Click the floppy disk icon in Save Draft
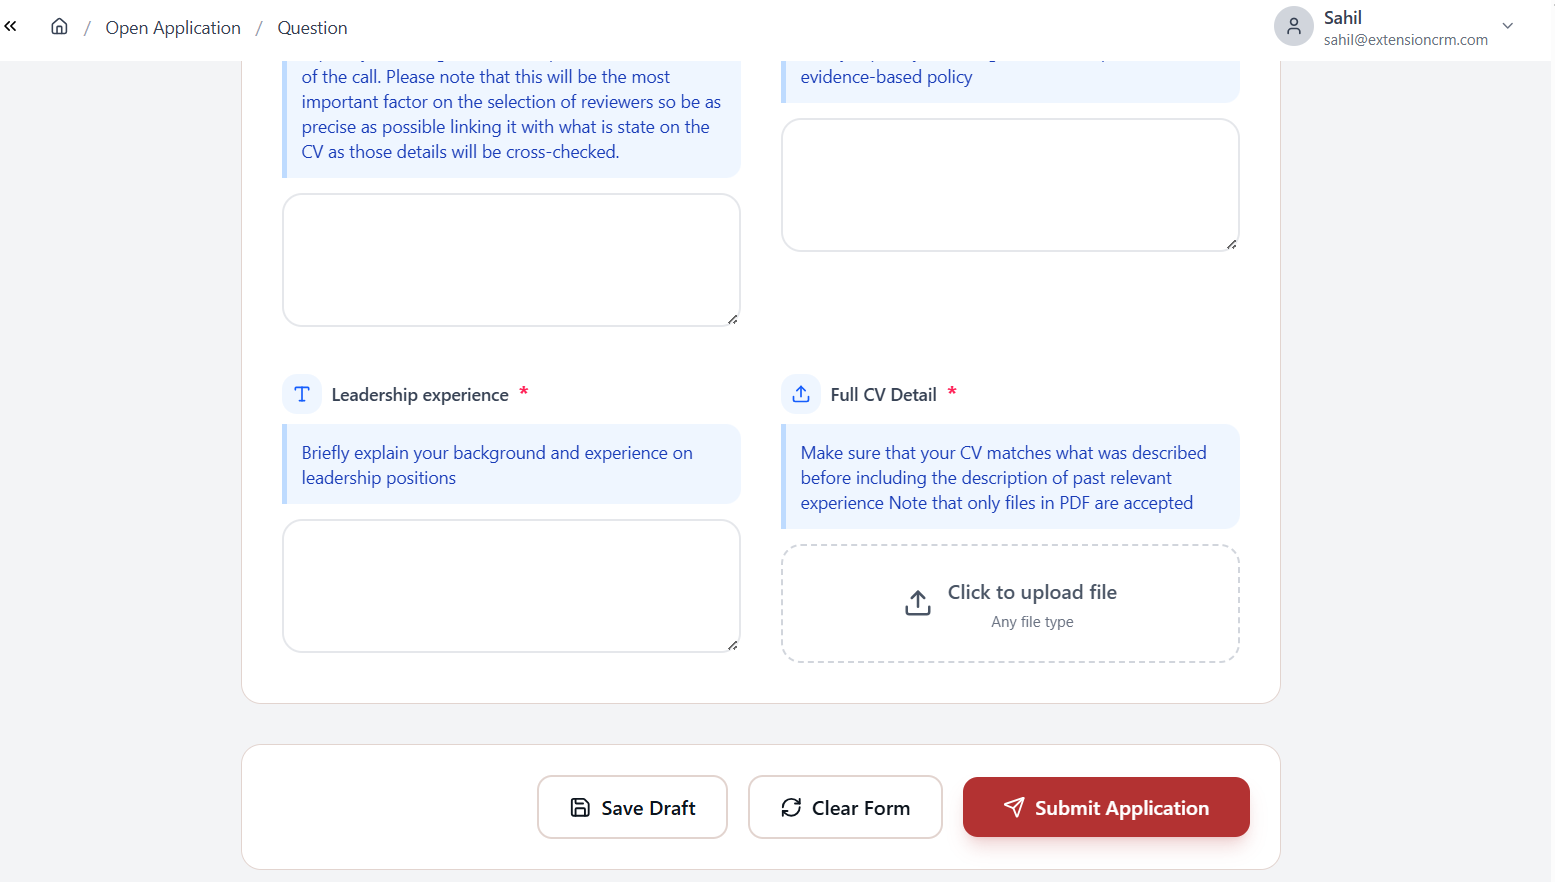Viewport: 1555px width, 882px height. (x=580, y=807)
